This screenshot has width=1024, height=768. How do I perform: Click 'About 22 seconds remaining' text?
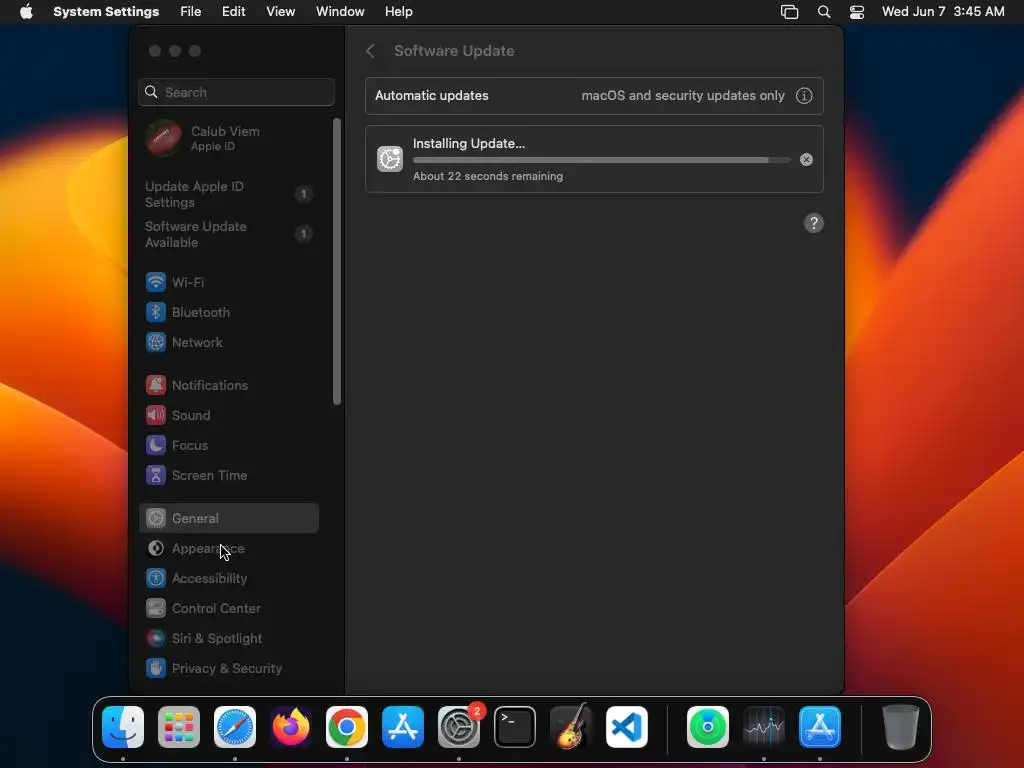tap(488, 176)
